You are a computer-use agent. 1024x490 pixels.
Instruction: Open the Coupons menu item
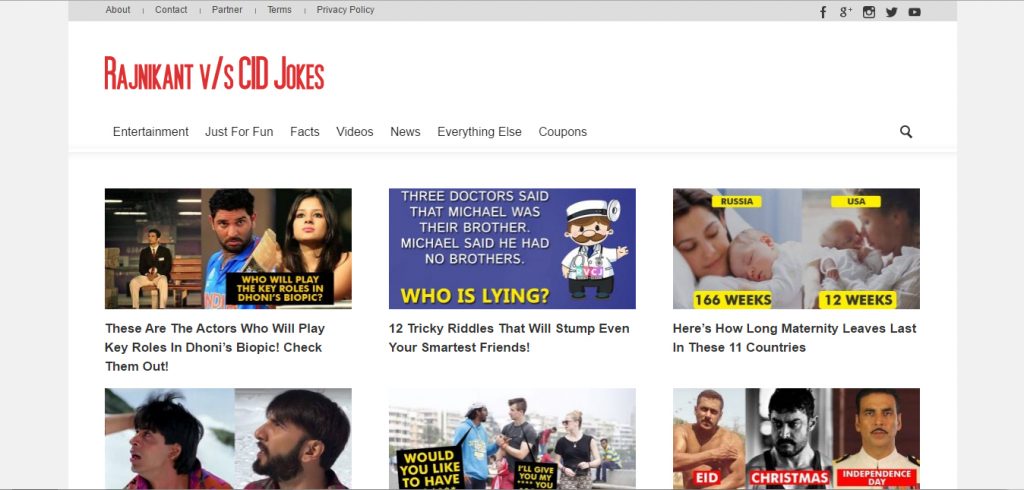563,131
